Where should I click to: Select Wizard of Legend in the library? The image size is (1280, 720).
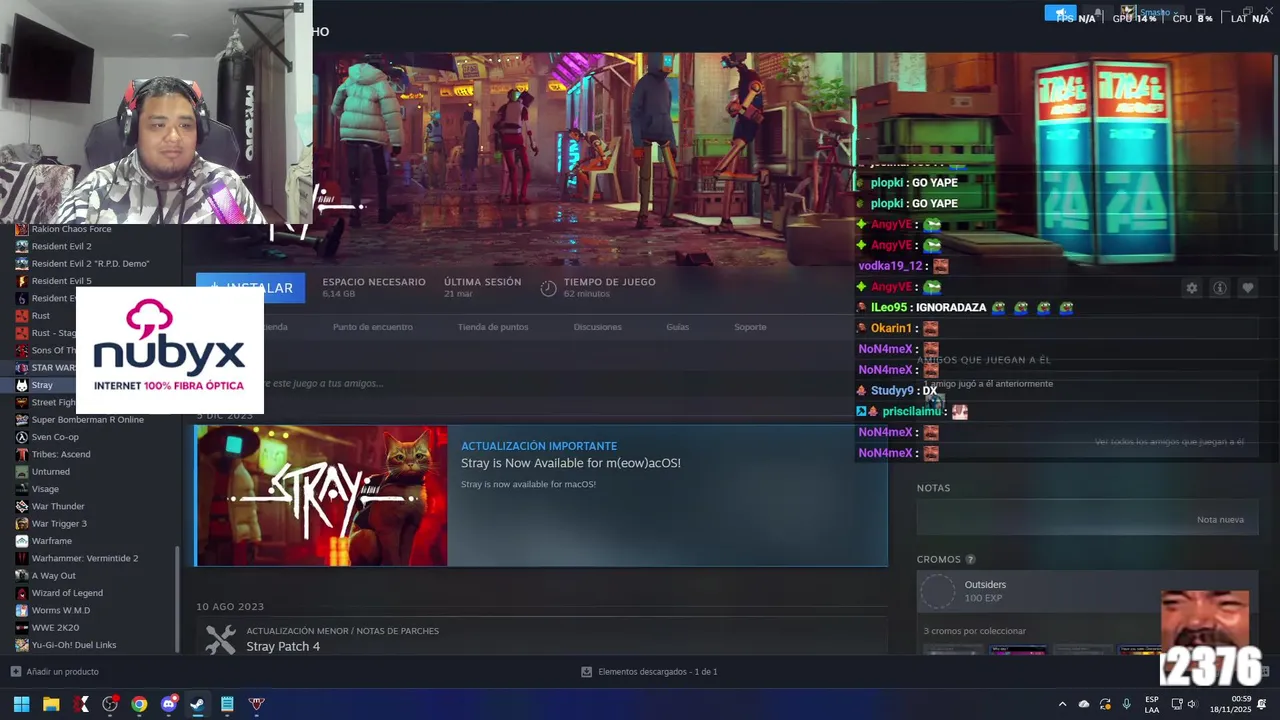(x=67, y=593)
